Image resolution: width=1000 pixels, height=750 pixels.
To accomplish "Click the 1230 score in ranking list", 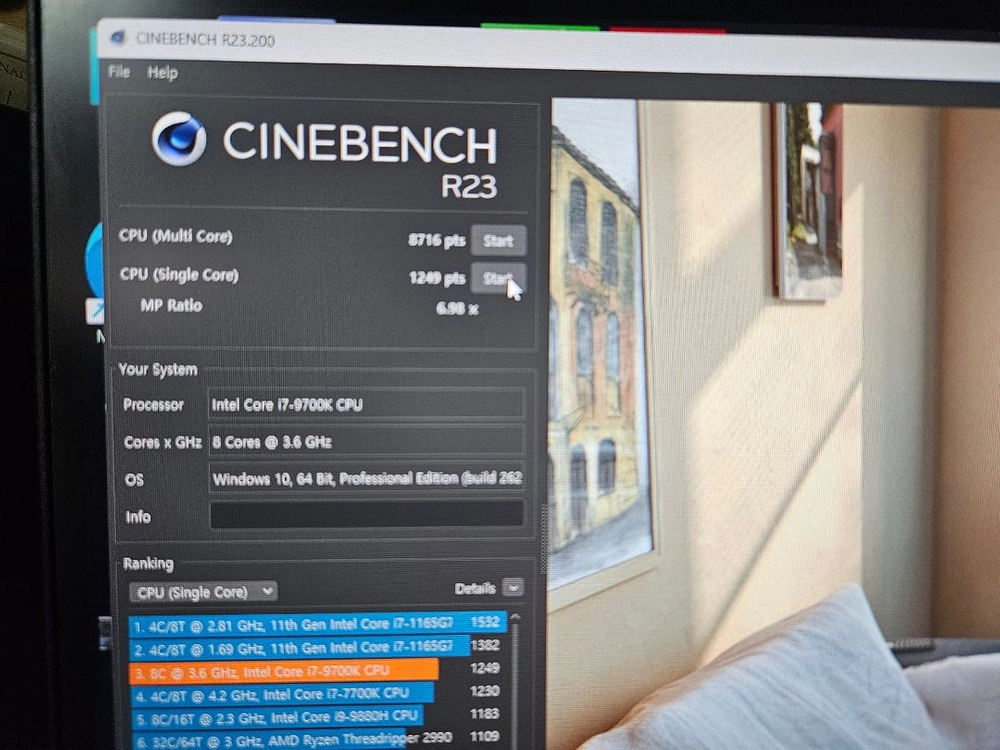I will click(x=485, y=691).
